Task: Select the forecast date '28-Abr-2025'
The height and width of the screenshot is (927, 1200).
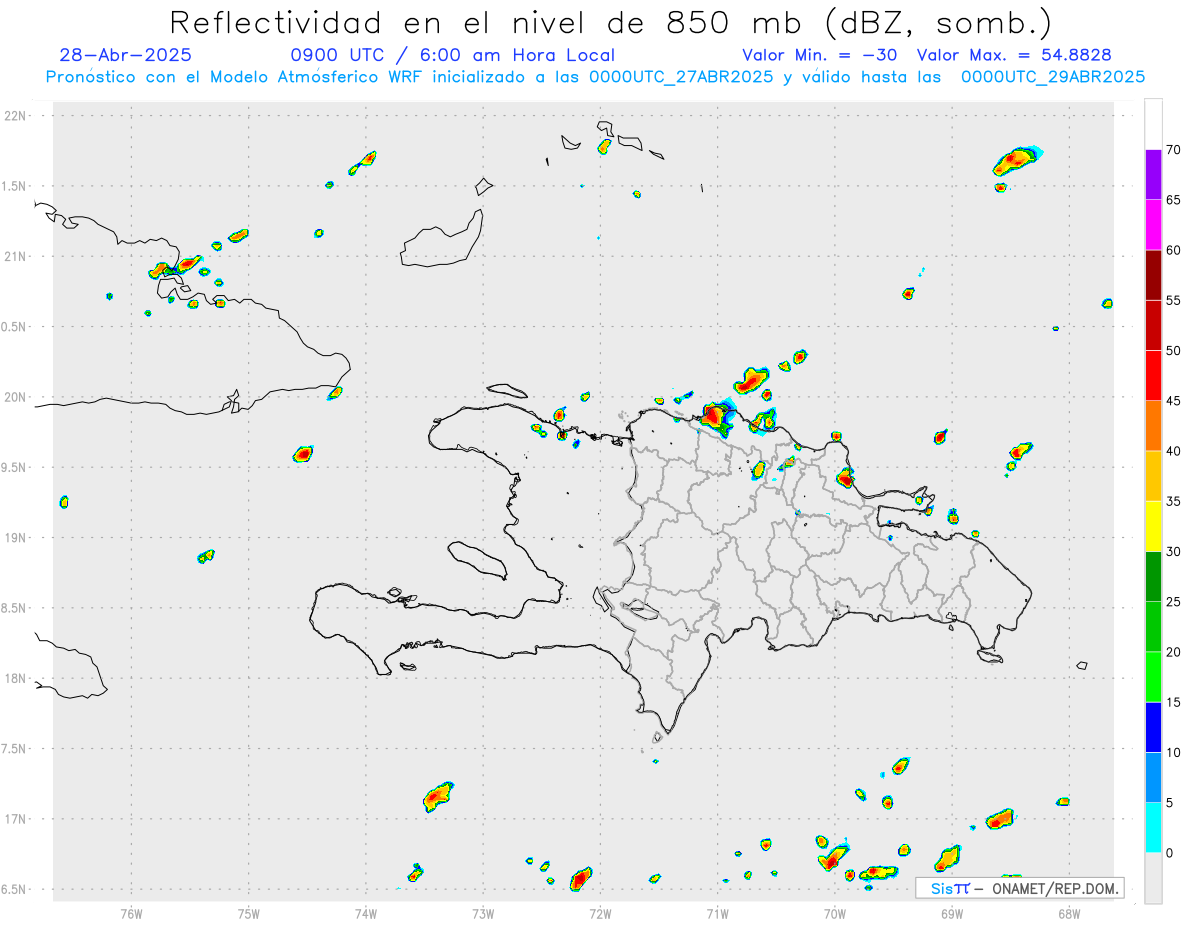Action: [126, 55]
